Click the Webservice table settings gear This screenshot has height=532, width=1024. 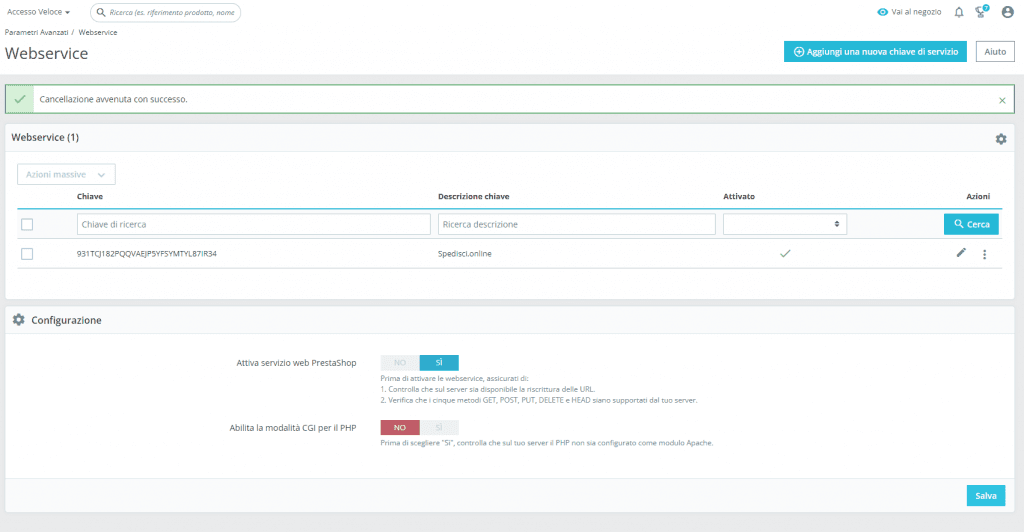coord(1000,139)
